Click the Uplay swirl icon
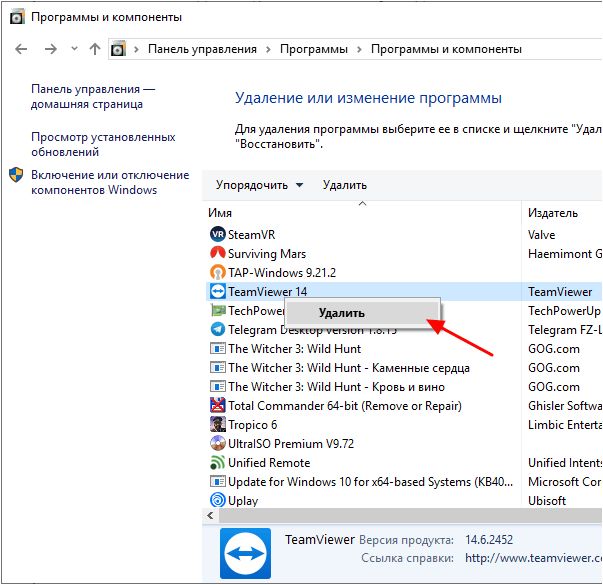This screenshot has height=585, width=603. click(218, 500)
